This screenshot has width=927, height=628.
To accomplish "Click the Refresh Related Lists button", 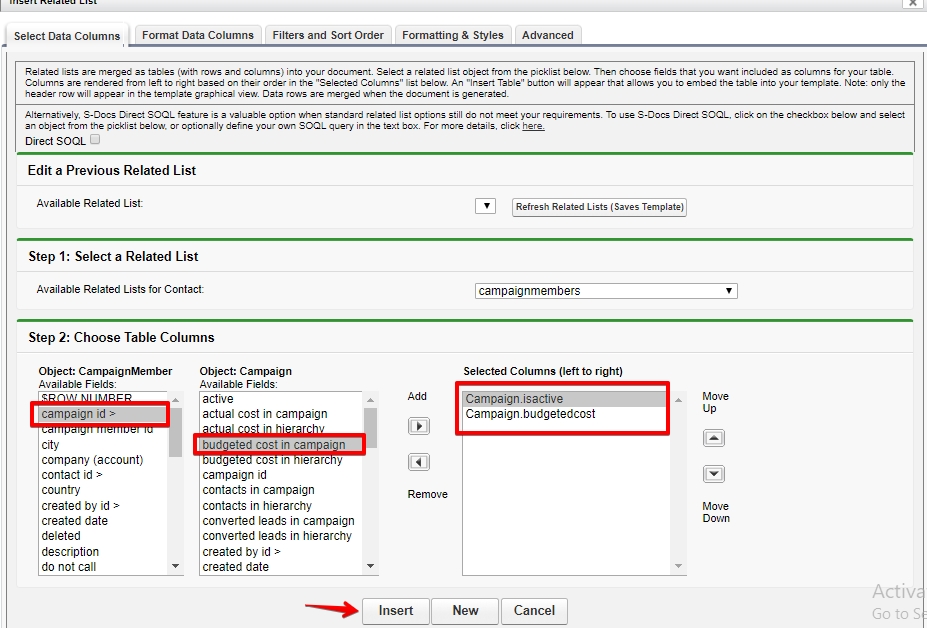I will tap(598, 206).
